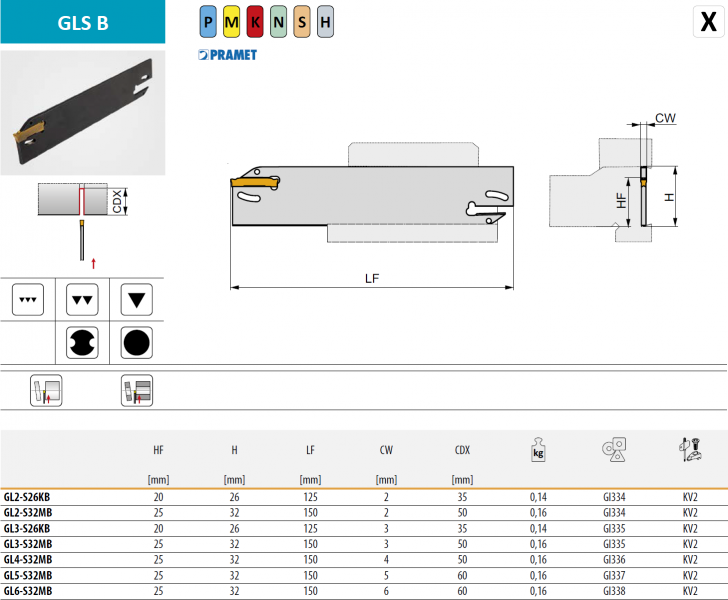Click the X box in top corner
Viewport: 728px width, 600px height.
(706, 21)
